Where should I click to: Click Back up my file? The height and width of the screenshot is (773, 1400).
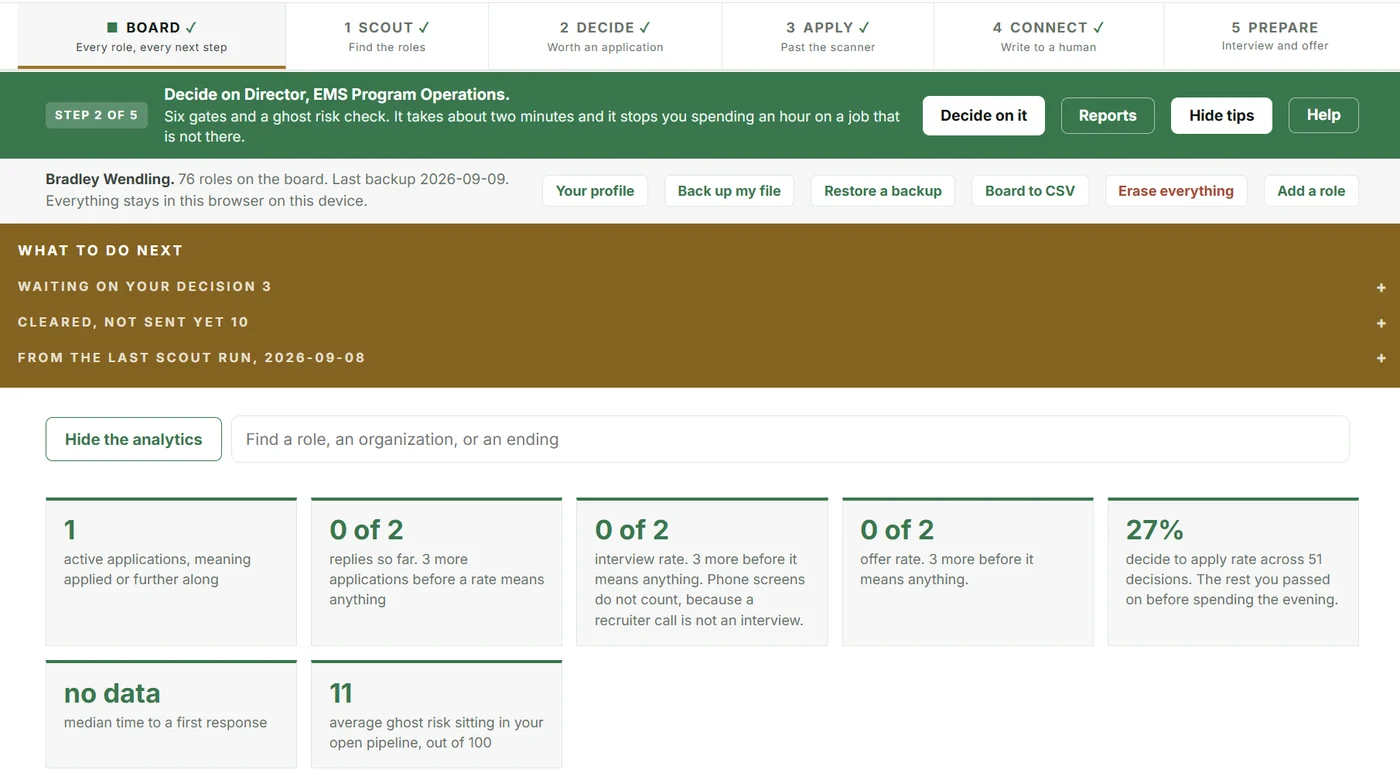pos(729,191)
